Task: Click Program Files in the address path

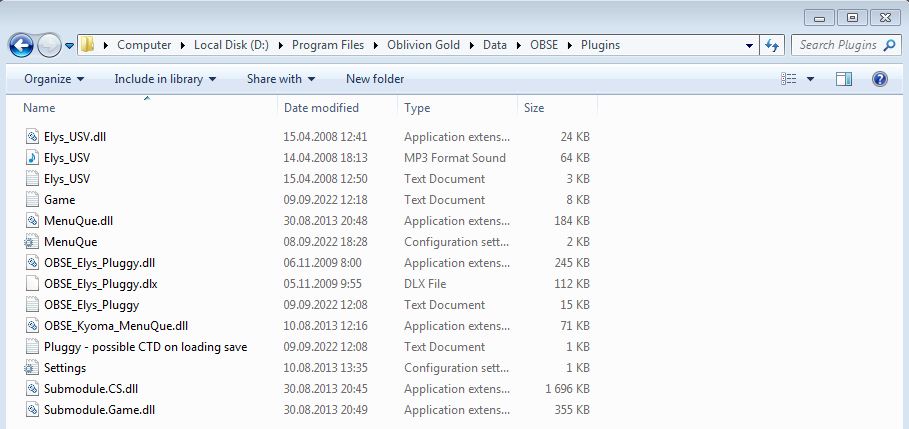Action: tap(328, 45)
